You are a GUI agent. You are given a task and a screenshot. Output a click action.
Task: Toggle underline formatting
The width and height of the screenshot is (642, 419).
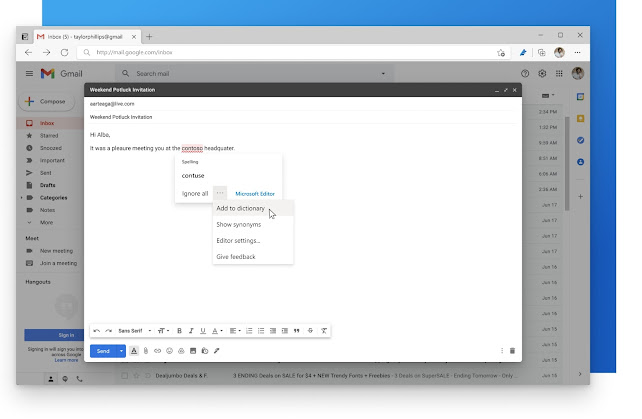[x=203, y=331]
